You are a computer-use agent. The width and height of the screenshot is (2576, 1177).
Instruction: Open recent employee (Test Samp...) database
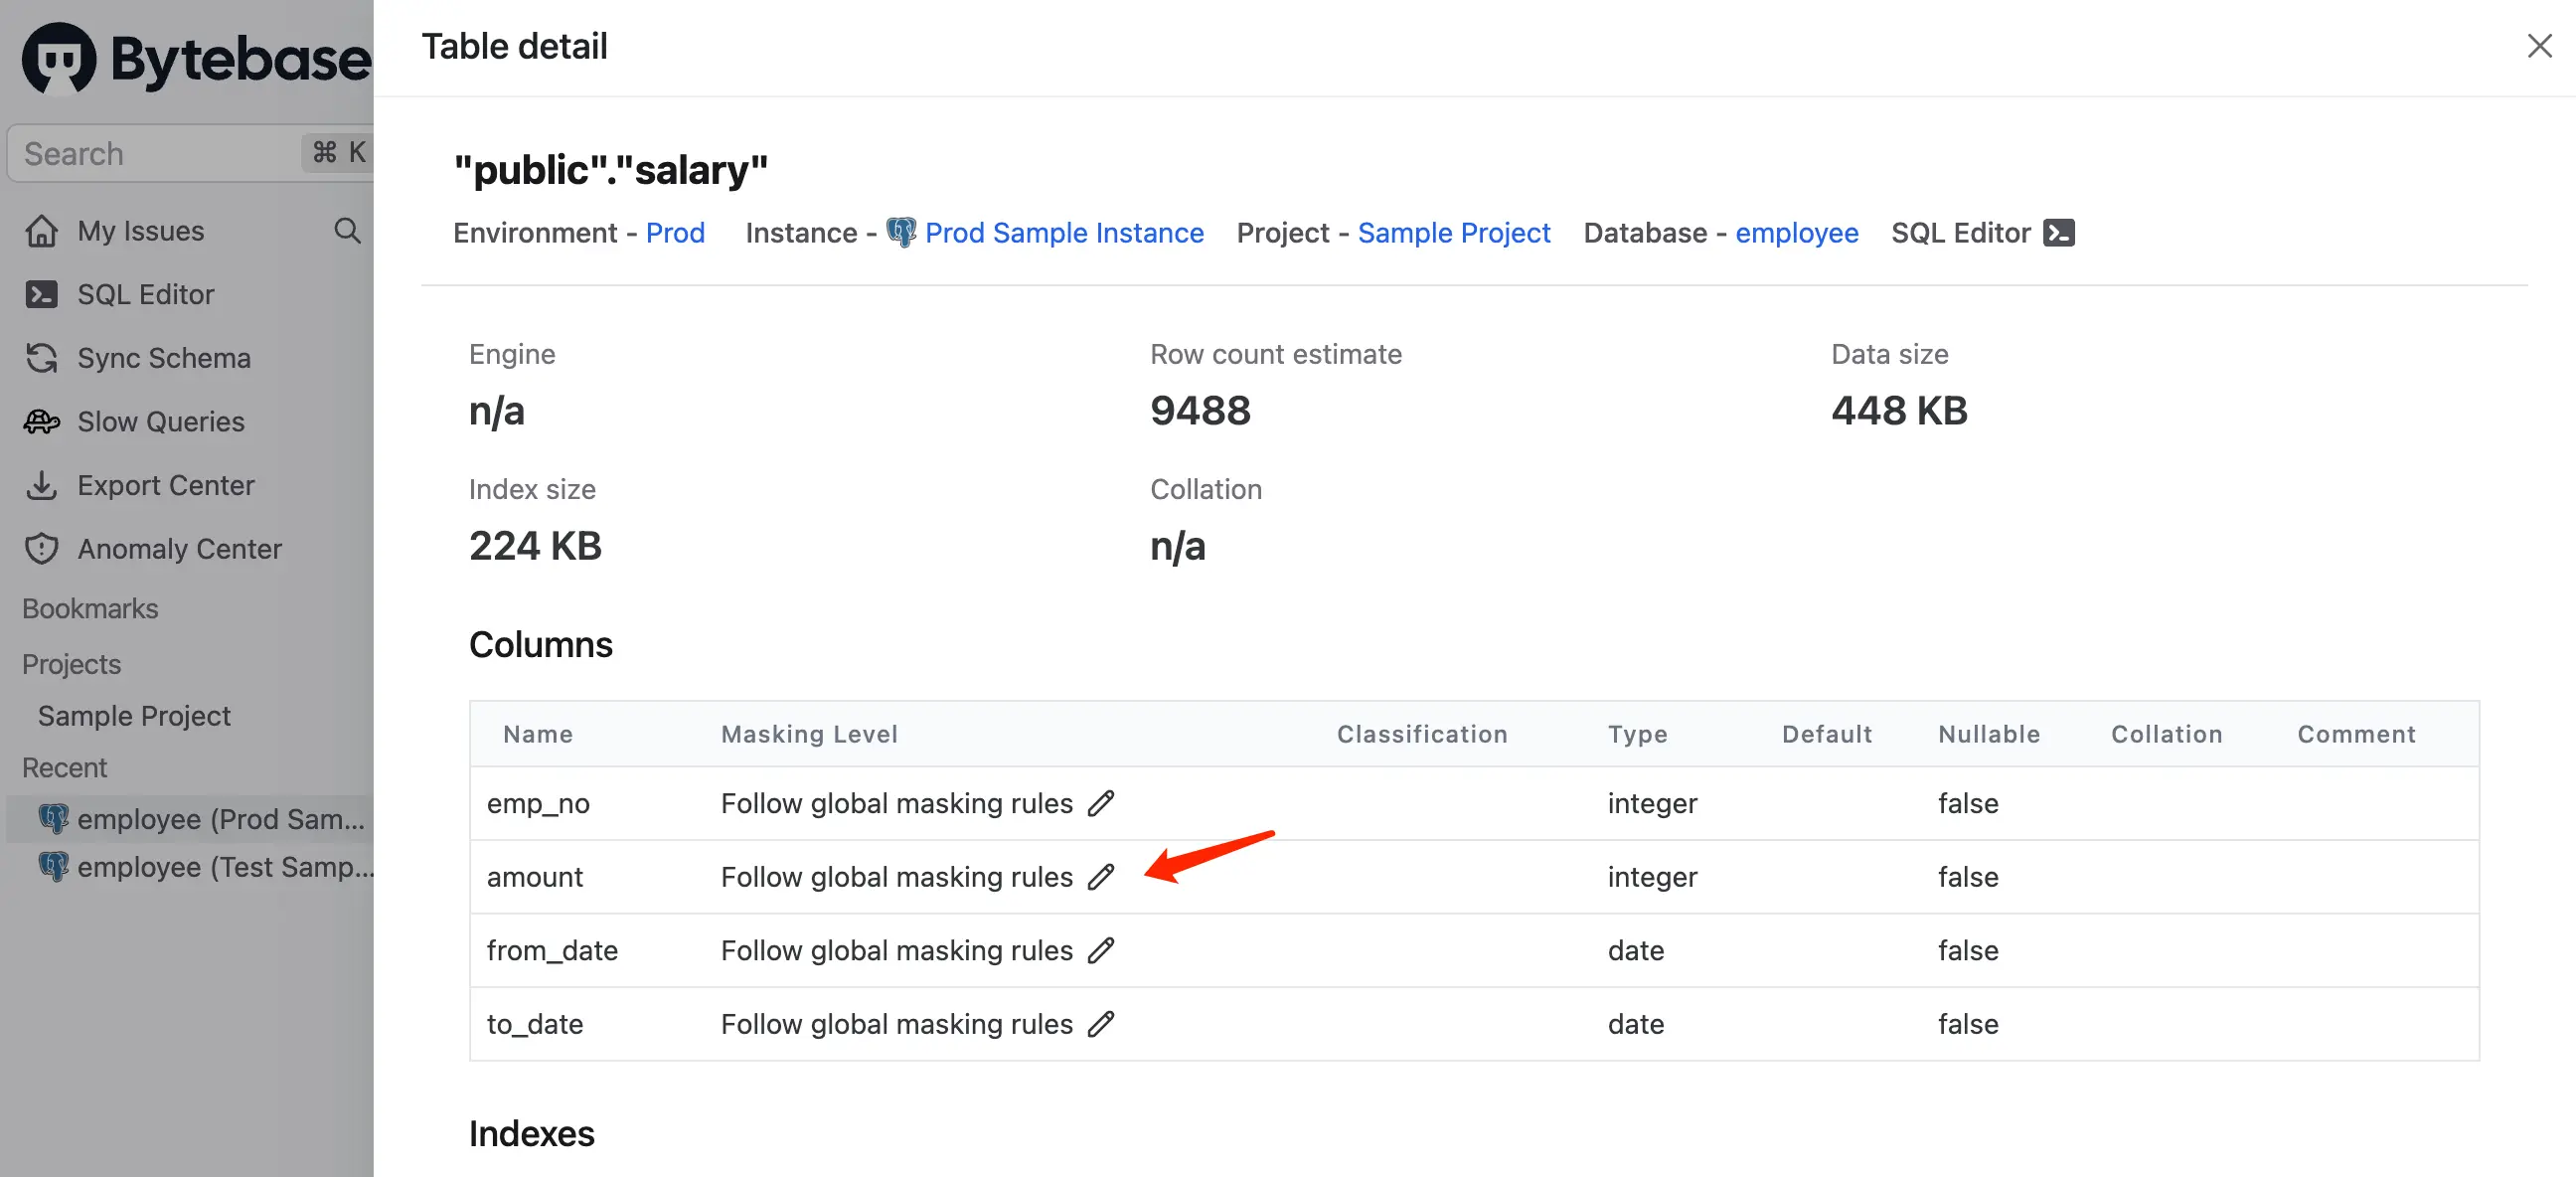coord(207,867)
